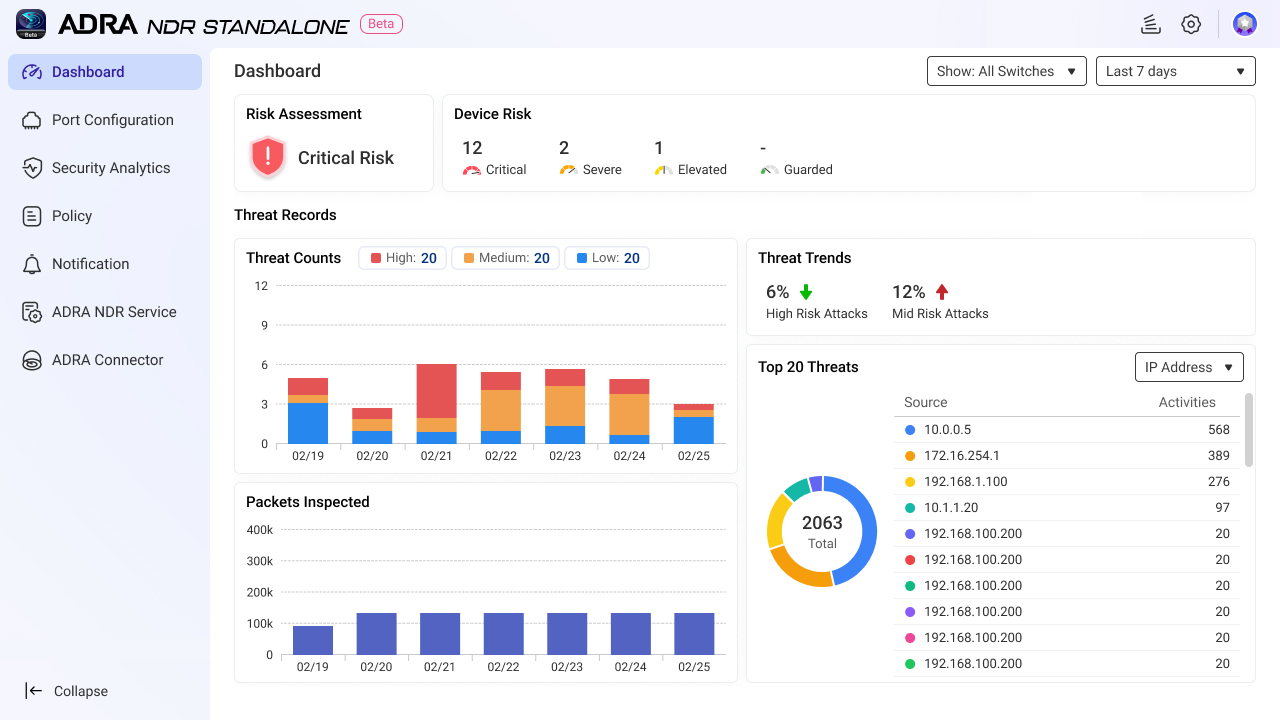Click the ADRA Connector icon
Viewport: 1280px width, 720px height.
[x=32, y=360]
